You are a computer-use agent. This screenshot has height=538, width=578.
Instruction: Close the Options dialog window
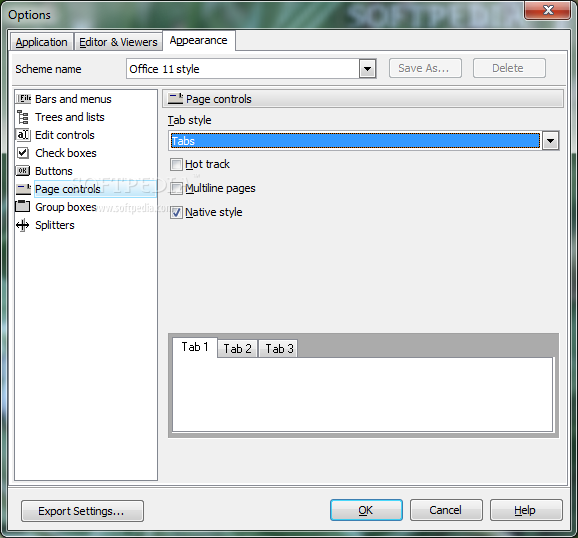(x=547, y=10)
